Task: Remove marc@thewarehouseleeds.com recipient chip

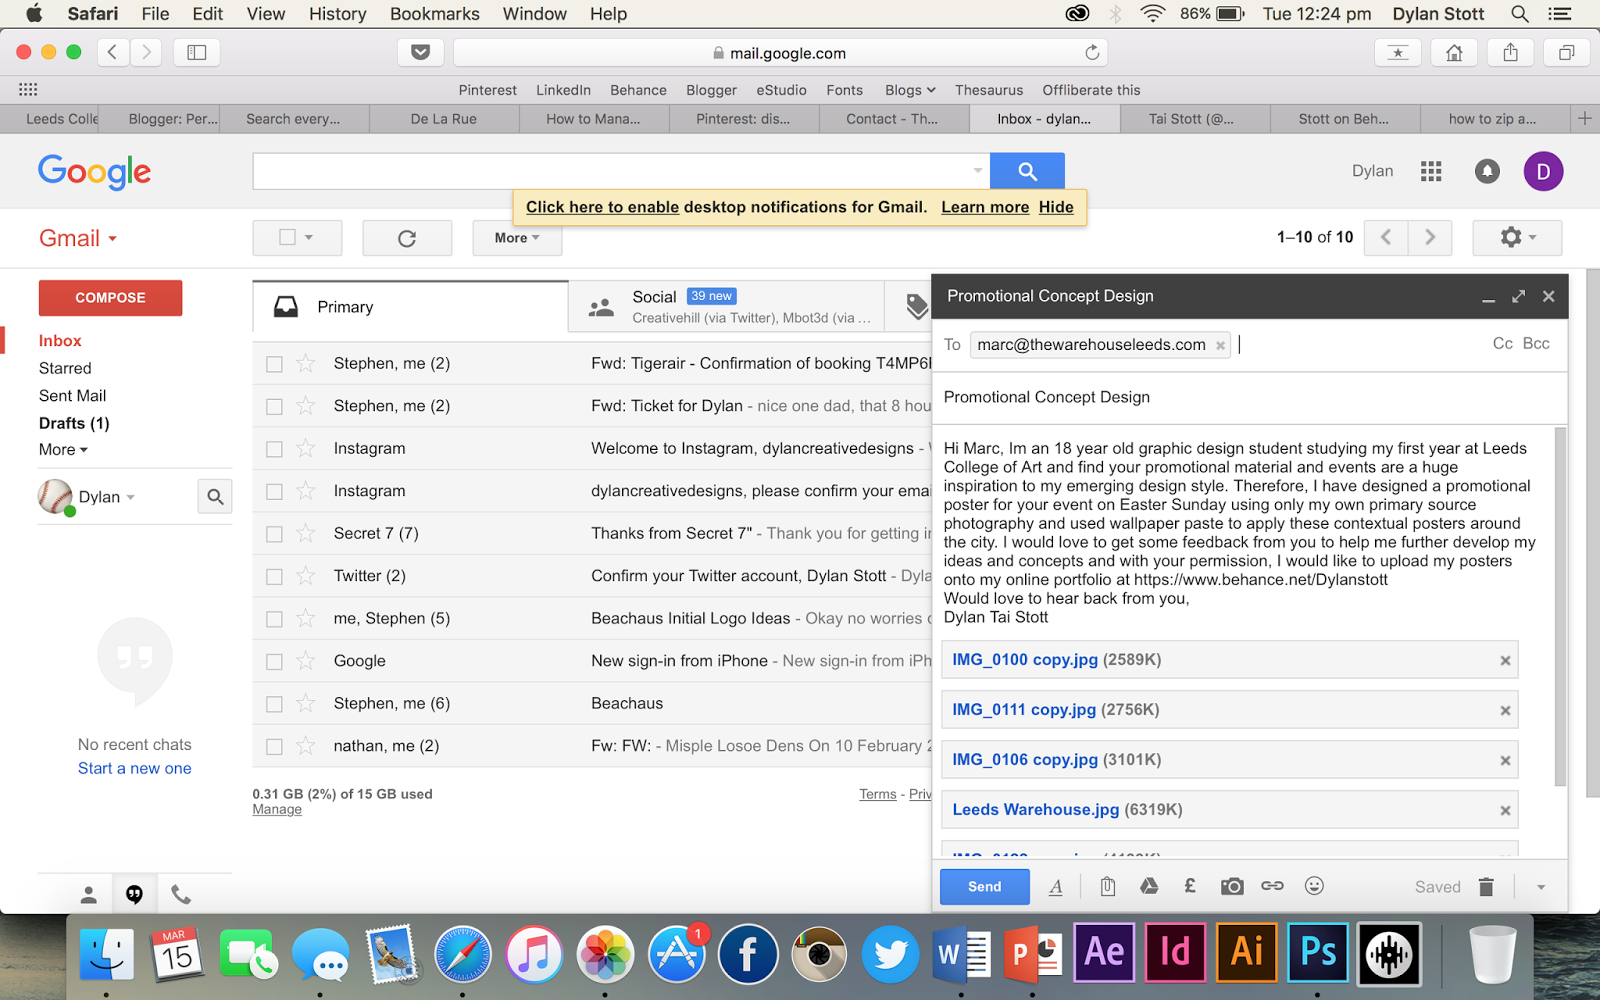Action: tap(1220, 346)
